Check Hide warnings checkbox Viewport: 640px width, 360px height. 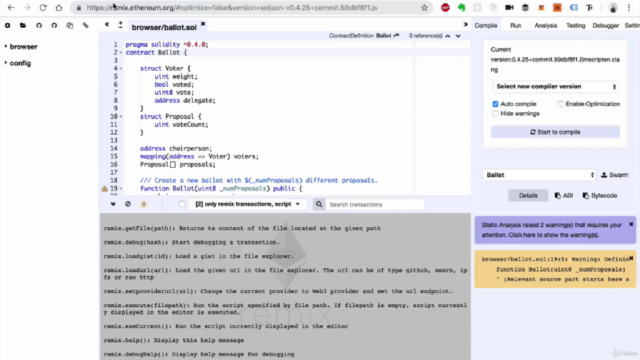pos(495,113)
